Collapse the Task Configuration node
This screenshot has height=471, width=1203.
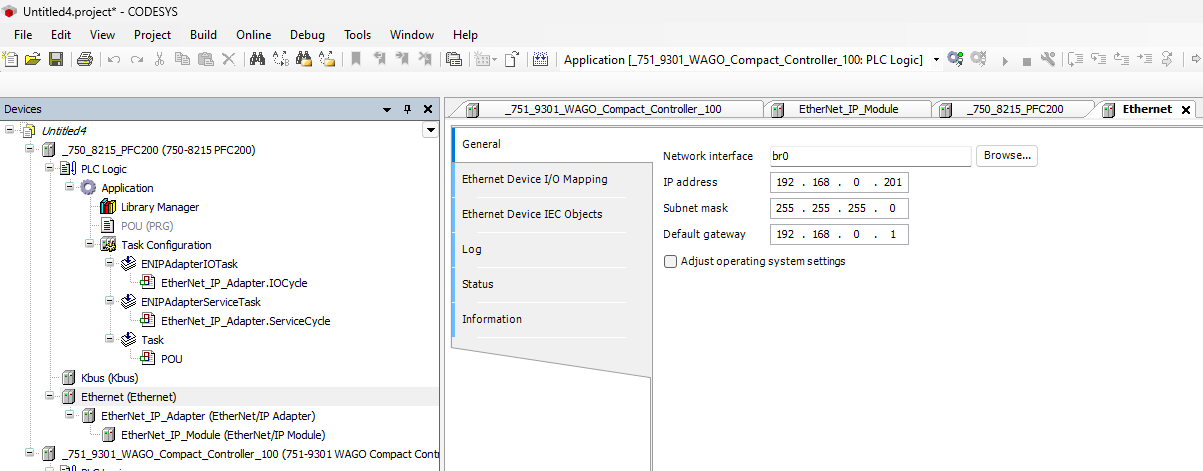tap(90, 245)
